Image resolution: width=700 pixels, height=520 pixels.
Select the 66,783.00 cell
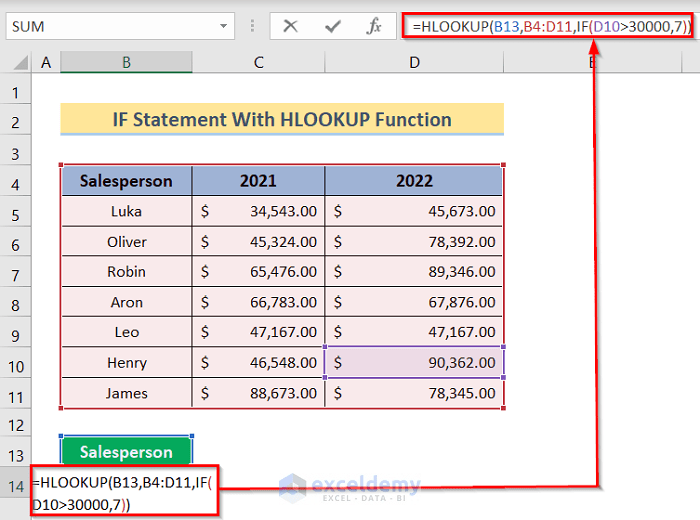pyautogui.click(x=258, y=302)
